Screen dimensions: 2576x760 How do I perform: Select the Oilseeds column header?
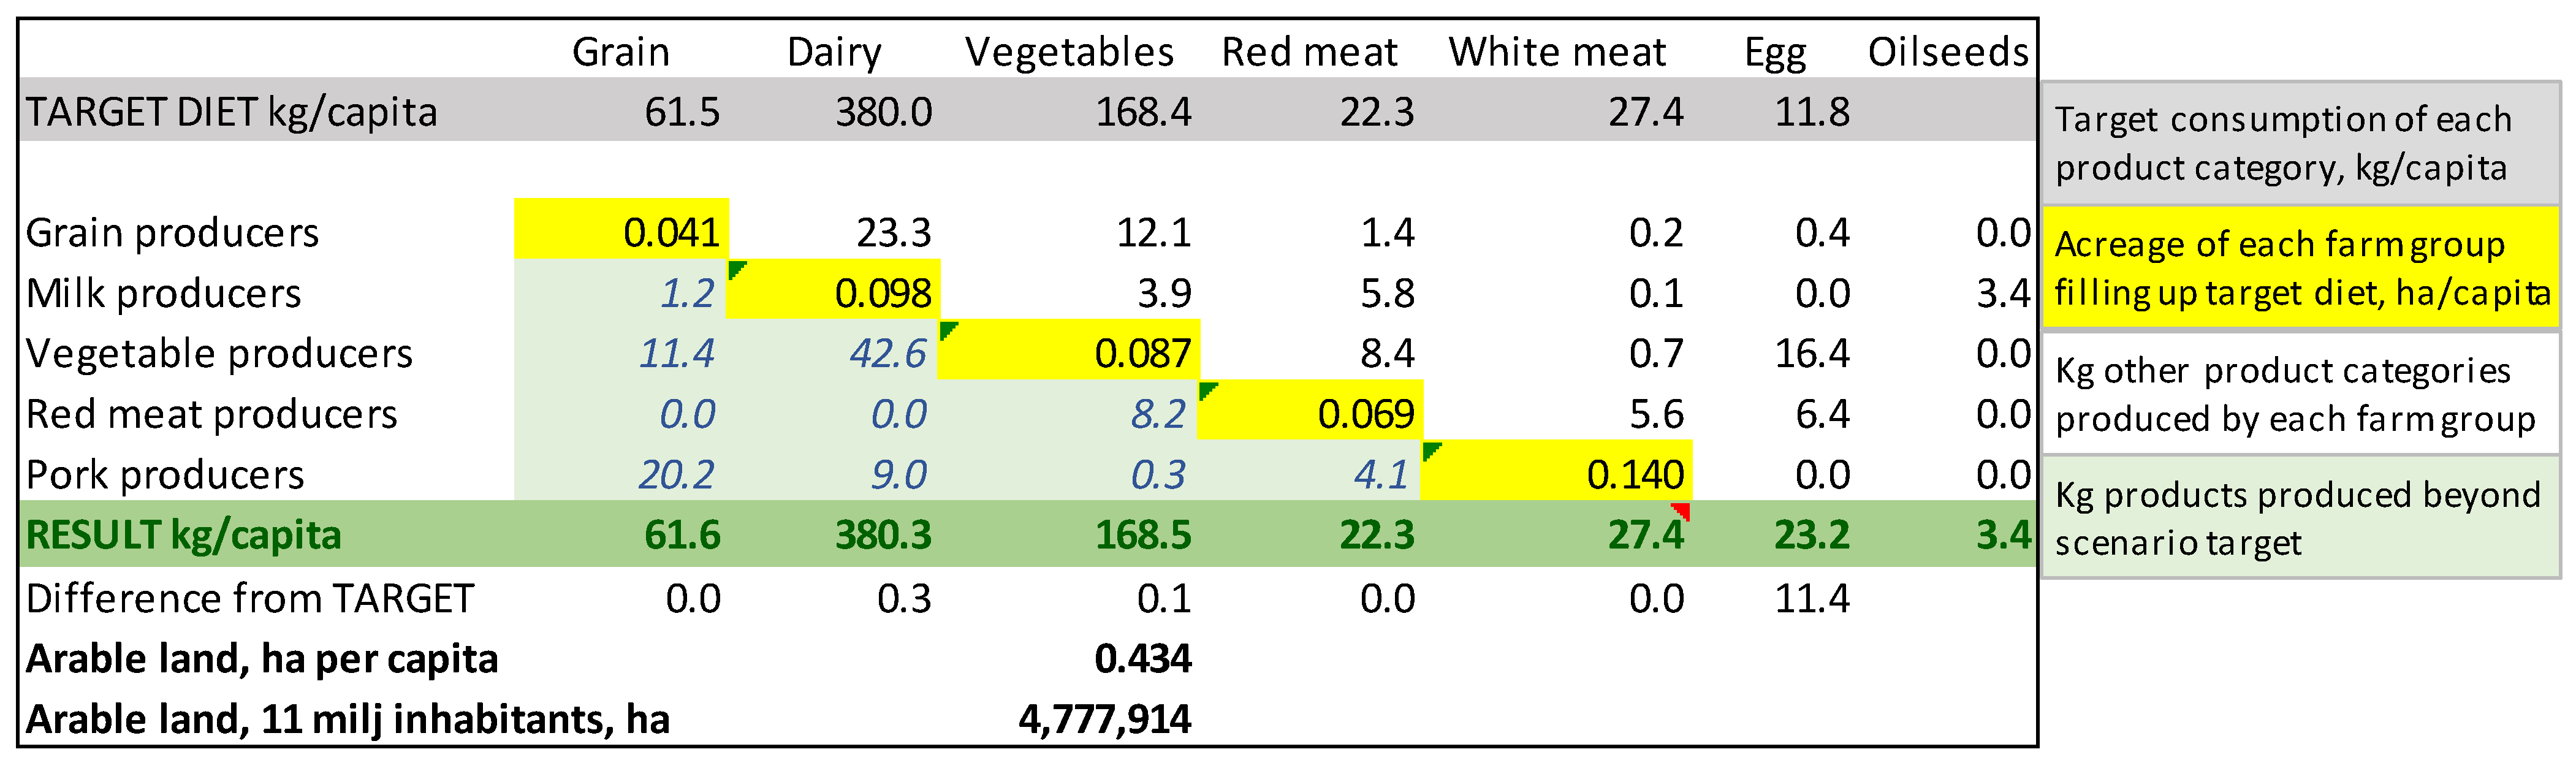point(1947,52)
